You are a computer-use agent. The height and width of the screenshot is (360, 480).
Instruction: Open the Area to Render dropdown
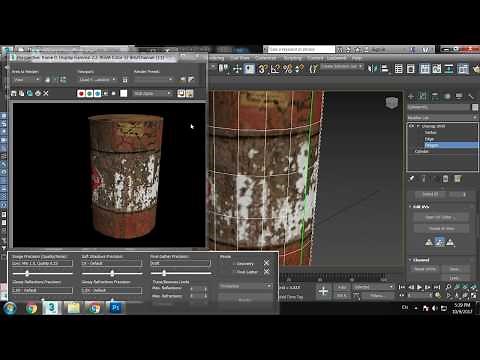pyautogui.click(x=26, y=80)
